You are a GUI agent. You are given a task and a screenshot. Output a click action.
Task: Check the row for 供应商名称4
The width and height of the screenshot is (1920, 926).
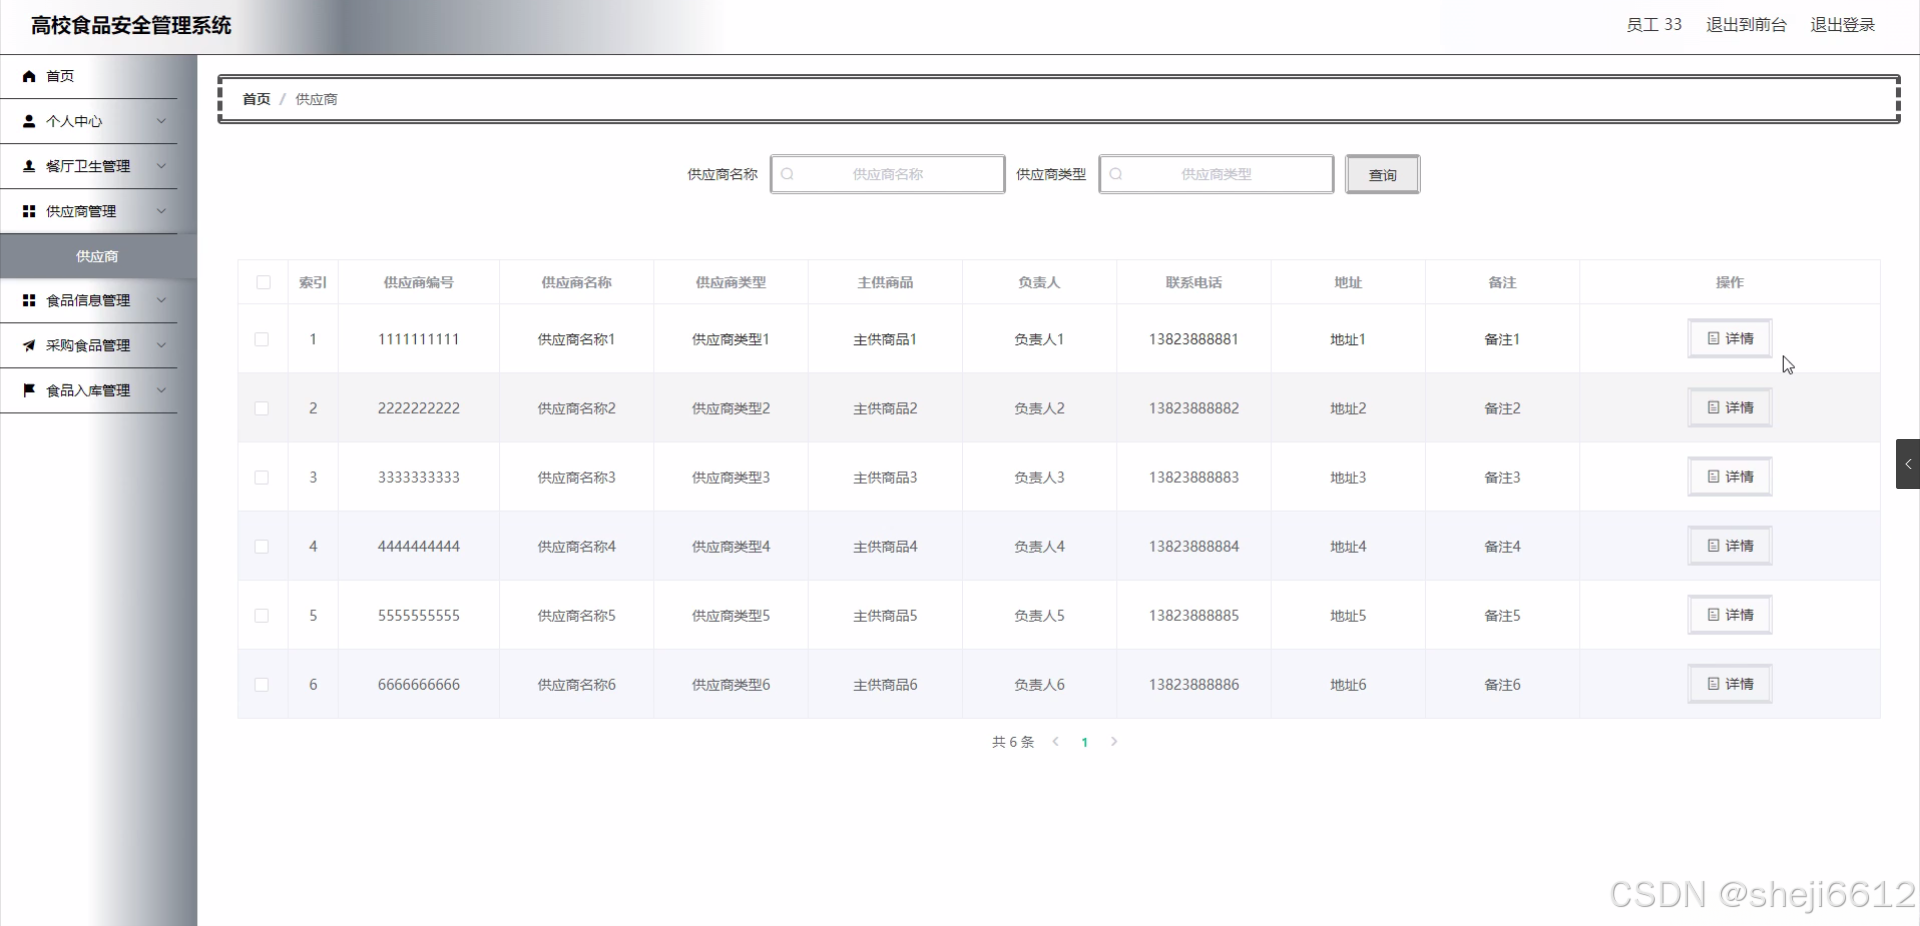click(x=262, y=546)
